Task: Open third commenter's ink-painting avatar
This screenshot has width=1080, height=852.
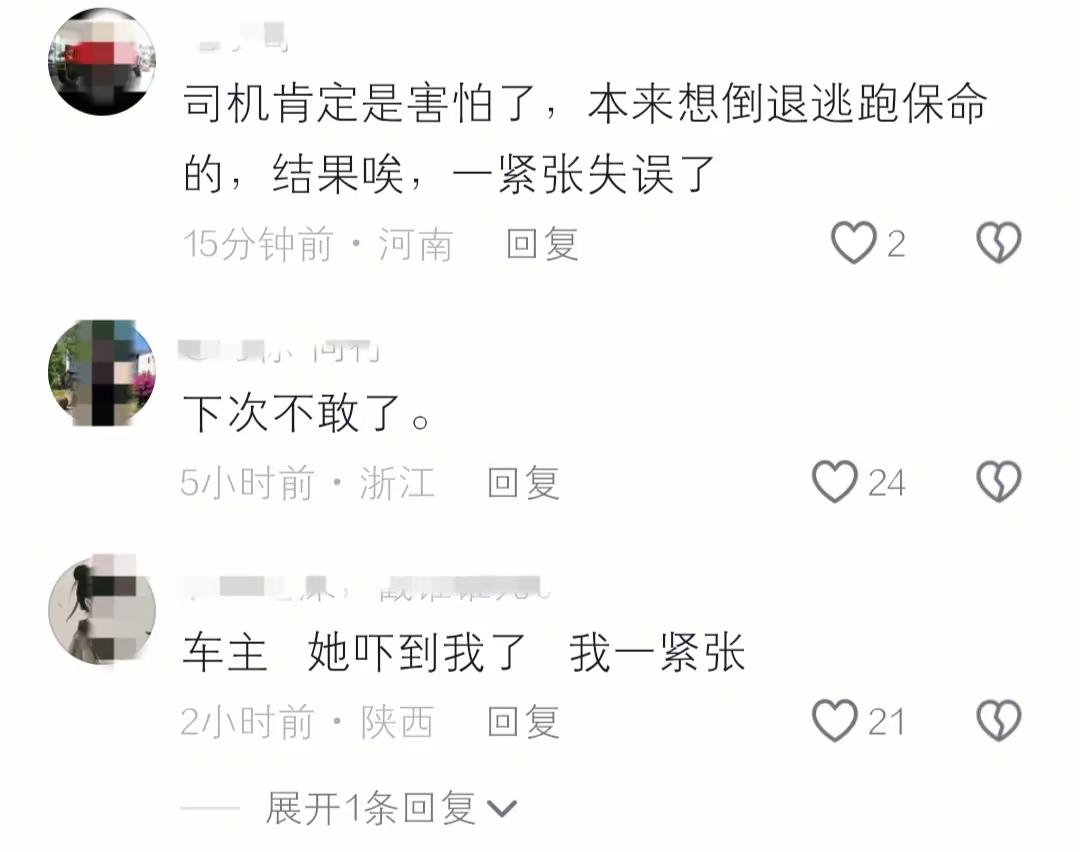Action: (x=102, y=611)
